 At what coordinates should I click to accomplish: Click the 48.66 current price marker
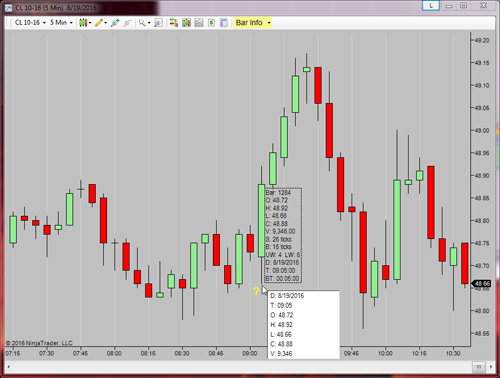point(481,284)
